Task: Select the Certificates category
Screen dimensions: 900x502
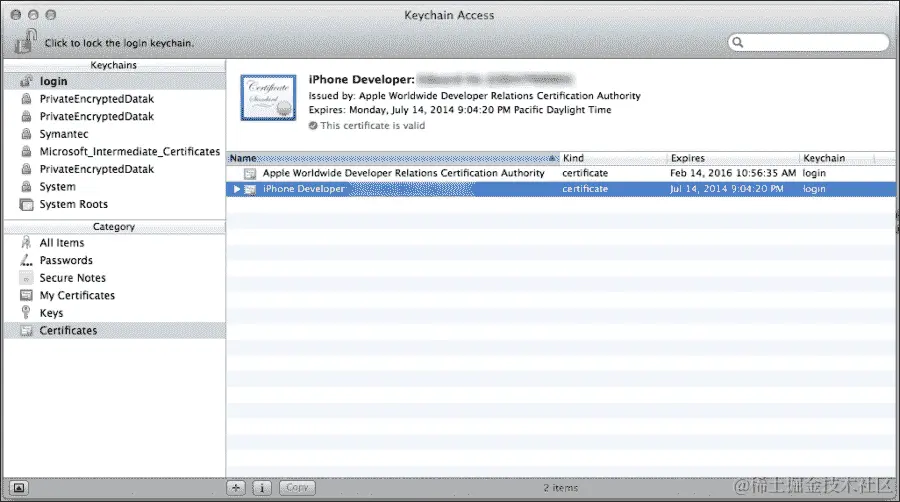Action: pos(114,330)
